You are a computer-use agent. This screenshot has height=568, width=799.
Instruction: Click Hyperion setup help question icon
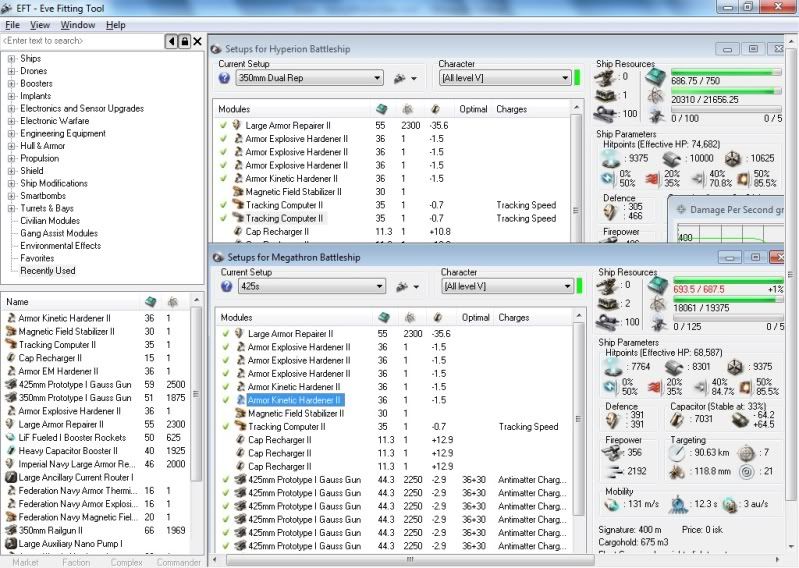pyautogui.click(x=224, y=78)
